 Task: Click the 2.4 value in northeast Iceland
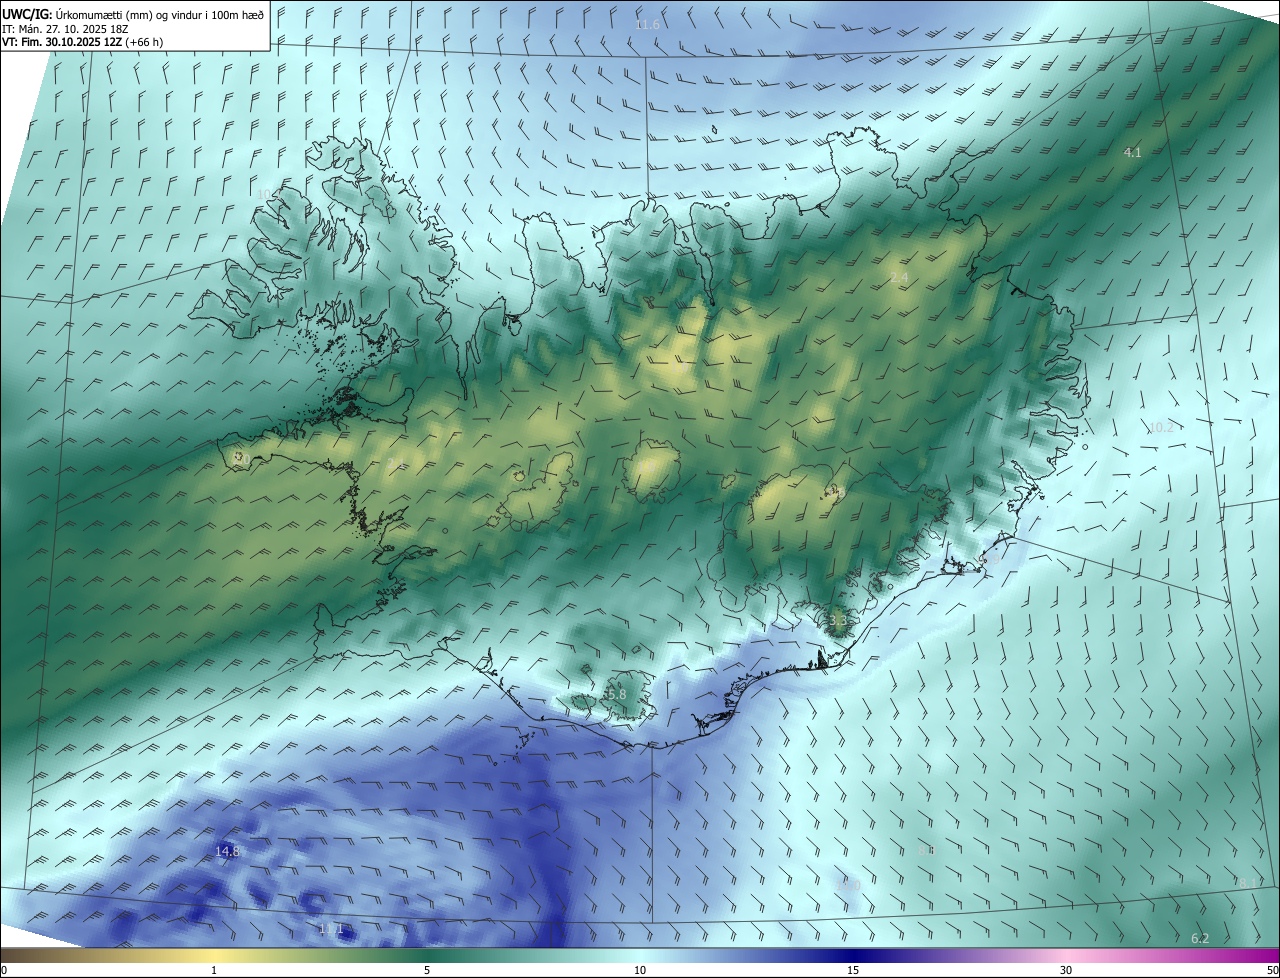pyautogui.click(x=899, y=277)
